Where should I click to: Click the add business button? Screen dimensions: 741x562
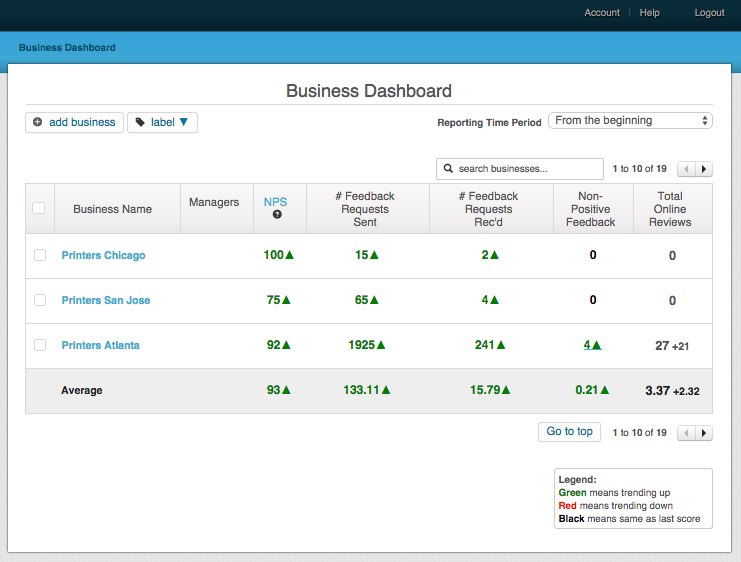tap(75, 122)
